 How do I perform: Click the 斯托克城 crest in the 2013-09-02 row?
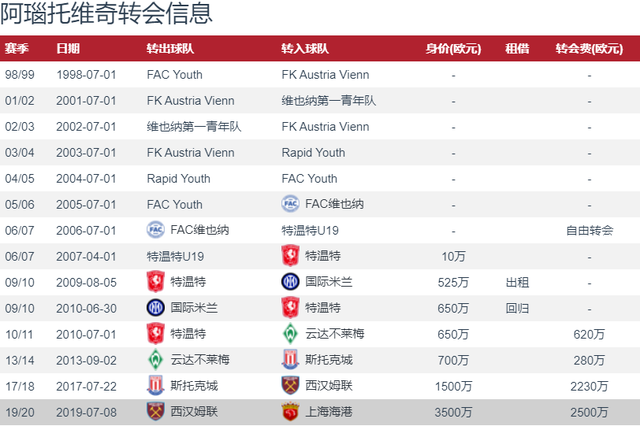coord(290,360)
